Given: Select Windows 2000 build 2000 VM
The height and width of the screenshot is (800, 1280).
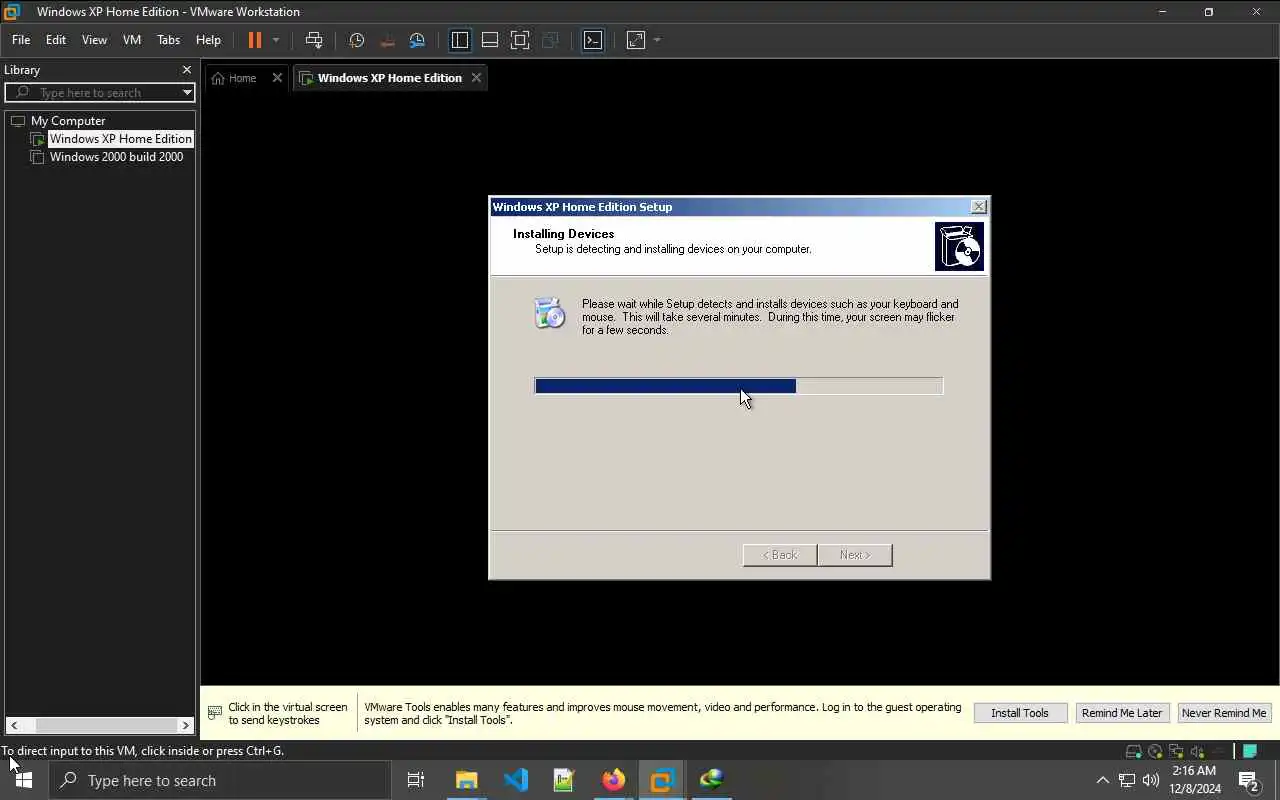Looking at the screenshot, I should pos(116,157).
